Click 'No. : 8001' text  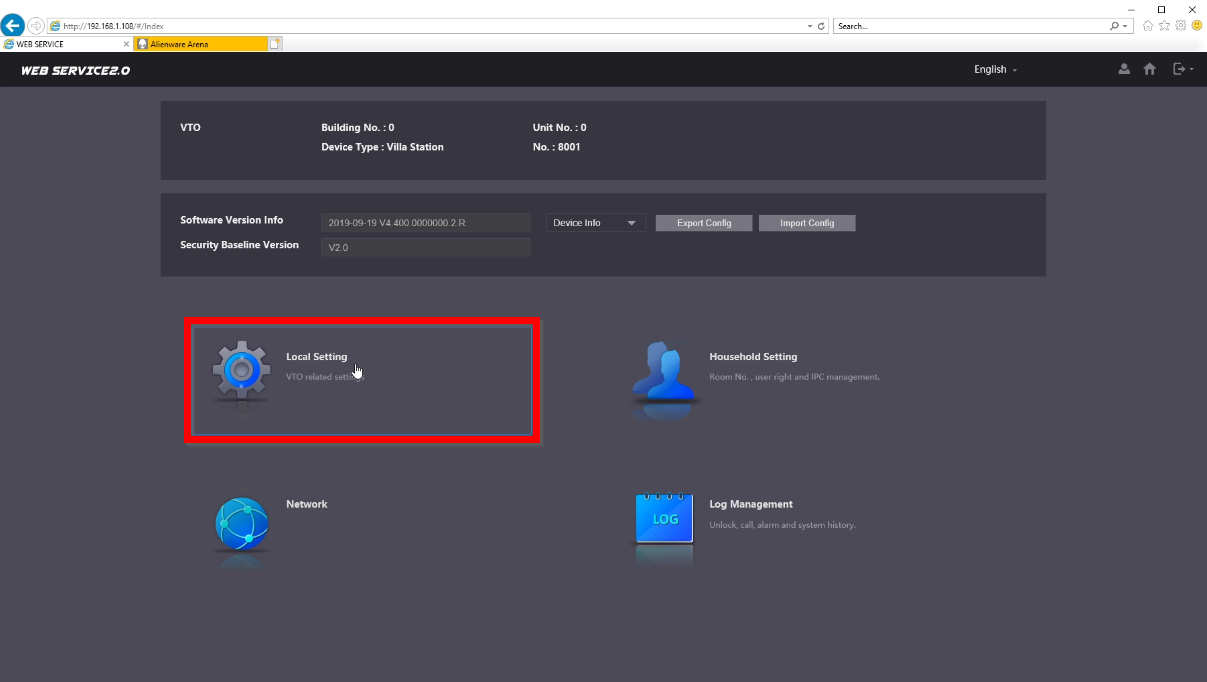click(557, 147)
